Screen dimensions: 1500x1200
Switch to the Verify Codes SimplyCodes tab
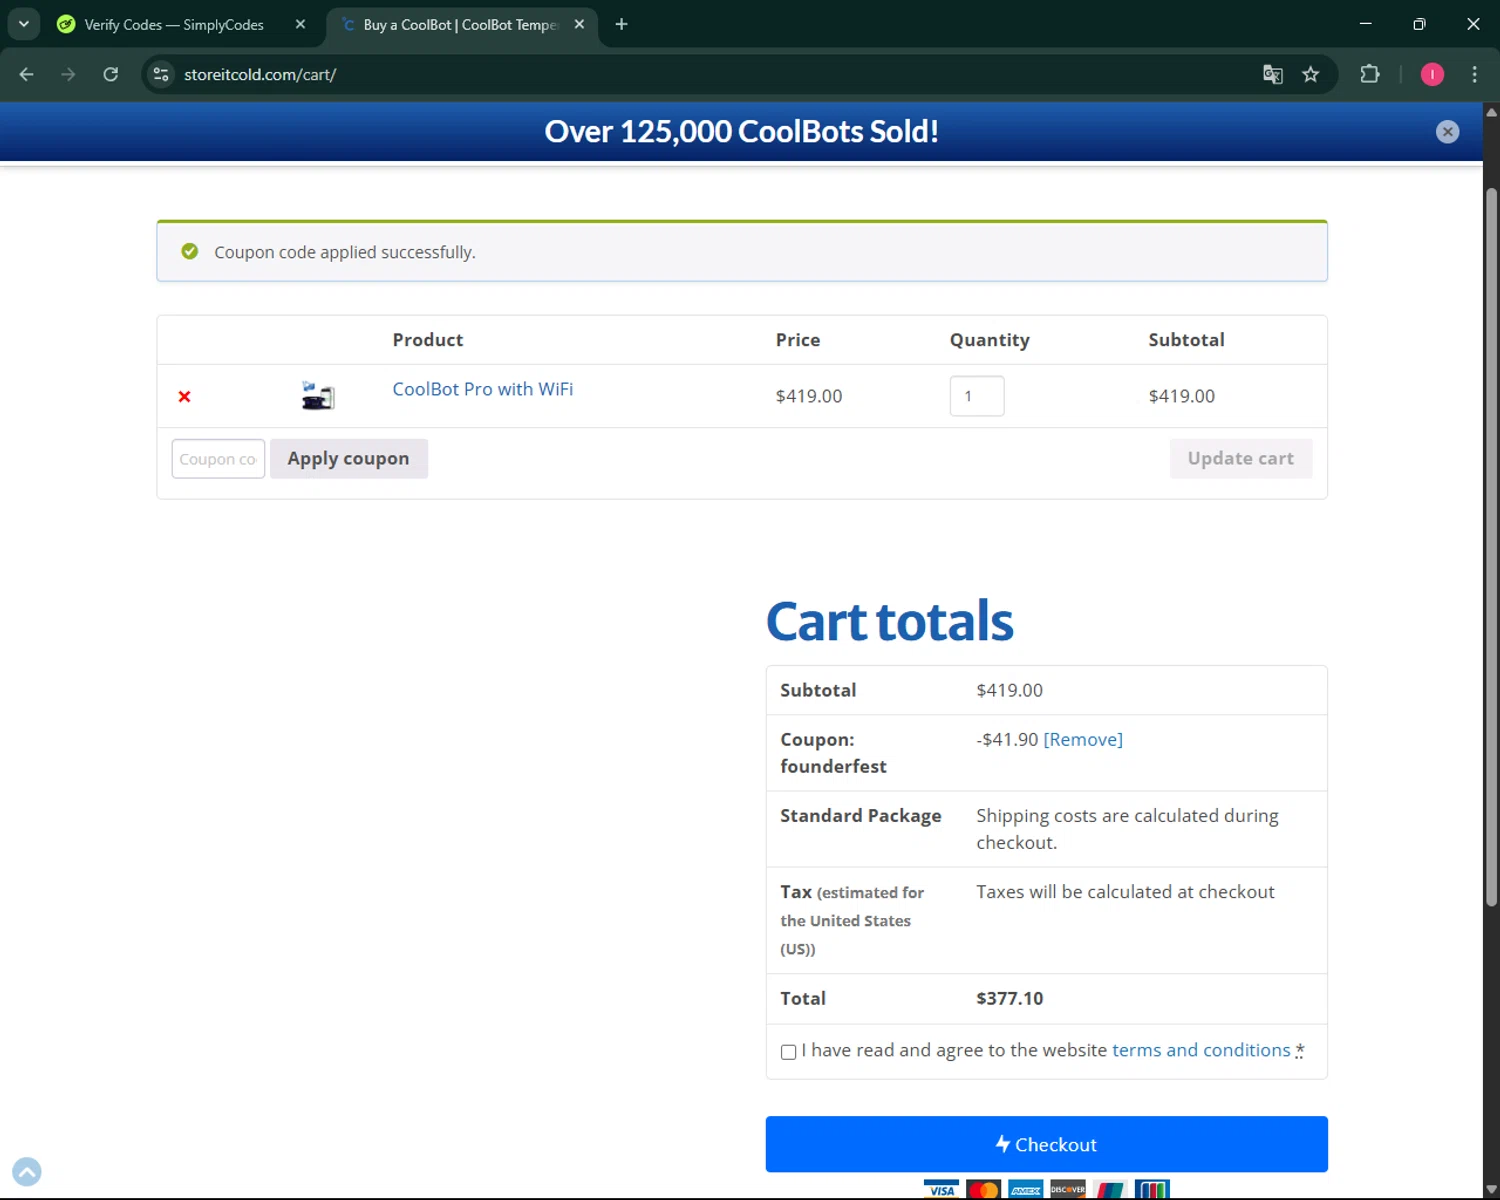click(x=175, y=25)
